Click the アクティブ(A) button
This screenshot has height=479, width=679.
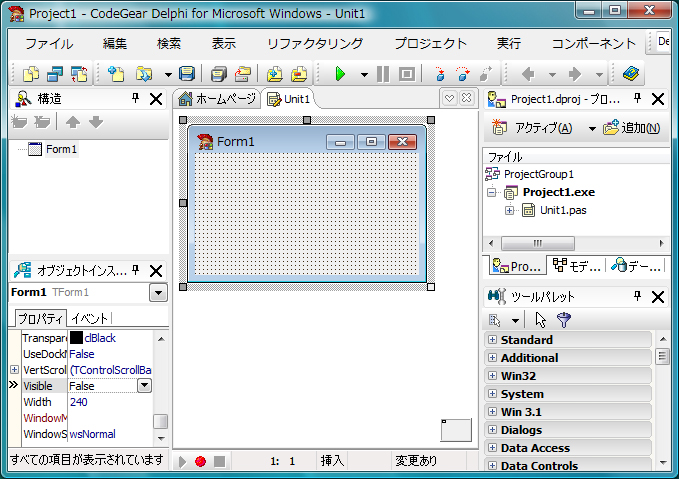click(533, 128)
